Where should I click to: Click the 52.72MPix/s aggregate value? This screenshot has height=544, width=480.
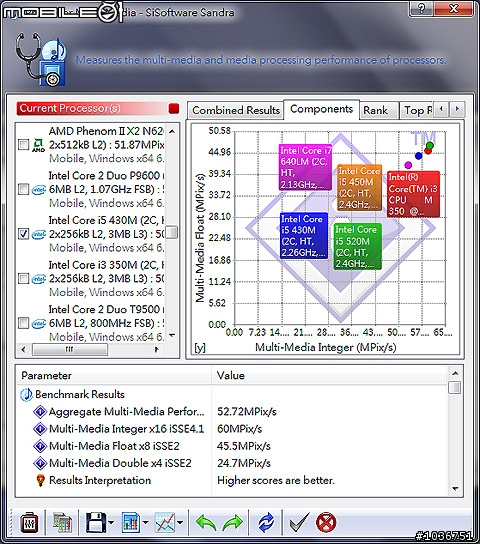tap(247, 411)
